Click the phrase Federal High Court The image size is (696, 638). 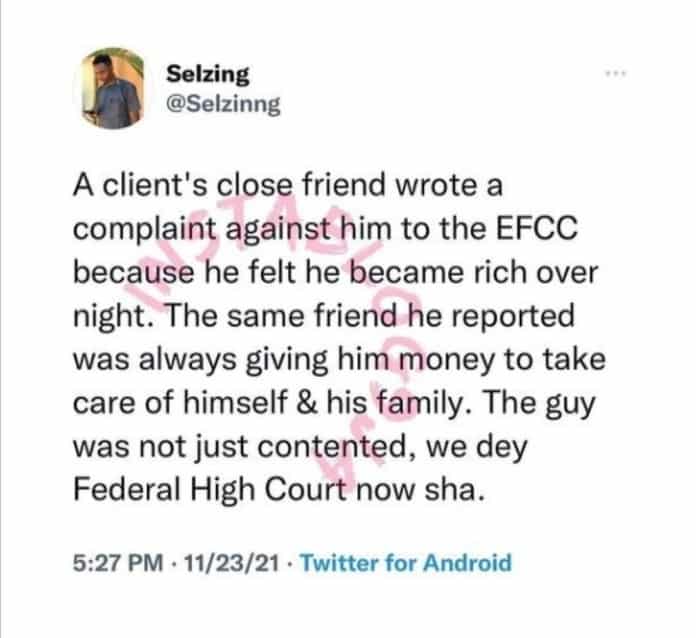(x=209, y=491)
